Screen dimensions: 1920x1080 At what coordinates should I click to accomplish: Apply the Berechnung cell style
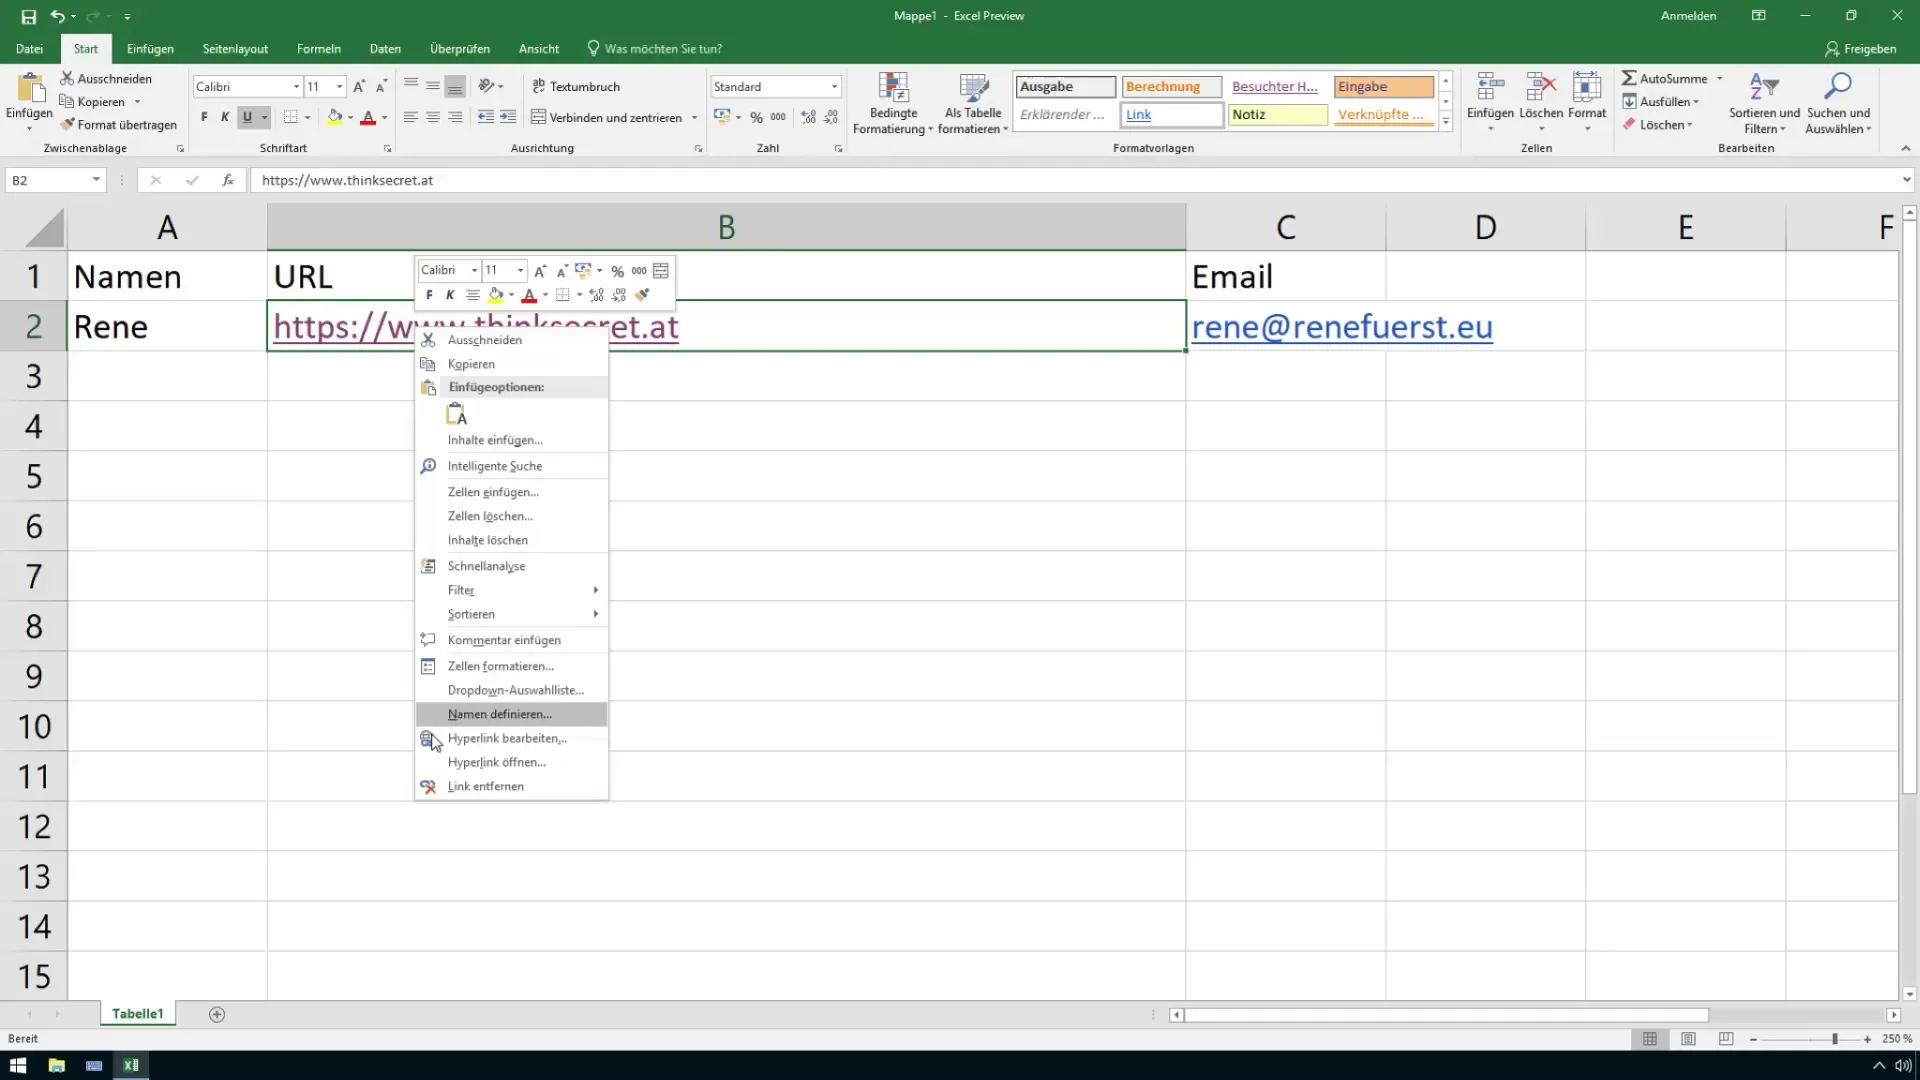coord(1171,87)
